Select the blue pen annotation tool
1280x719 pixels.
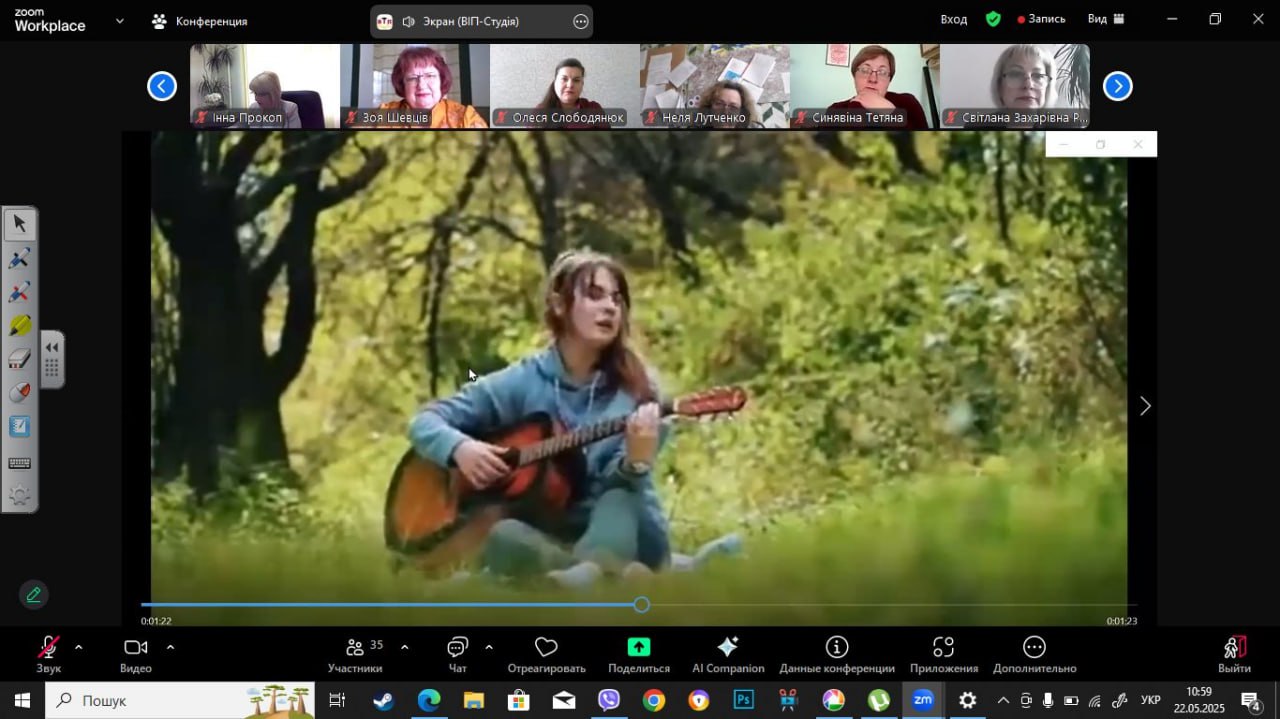[x=19, y=258]
